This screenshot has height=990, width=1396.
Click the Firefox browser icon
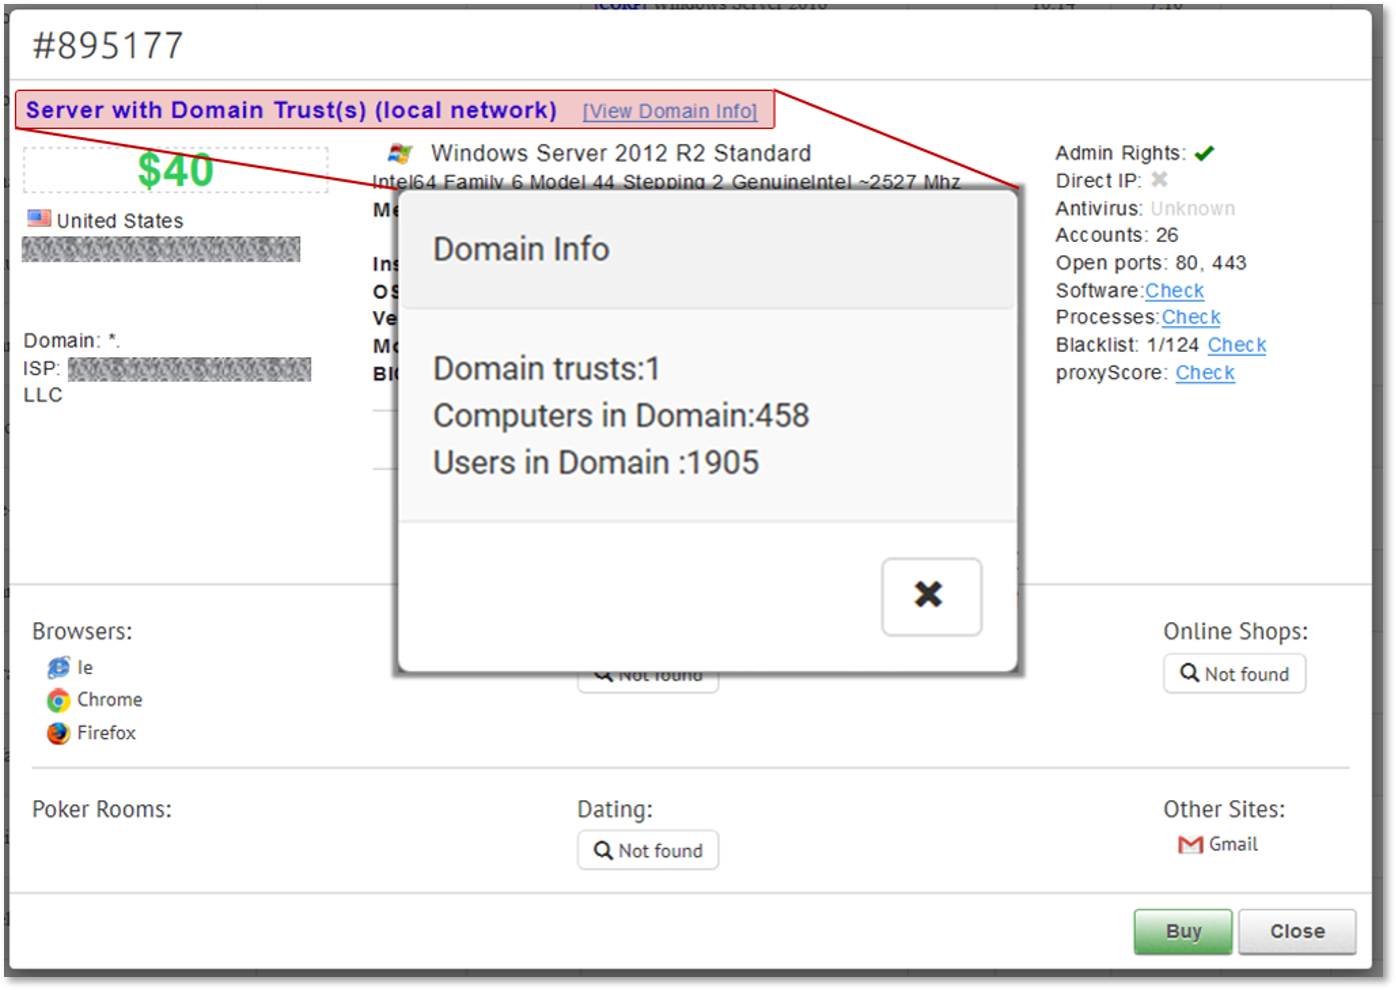pyautogui.click(x=58, y=733)
